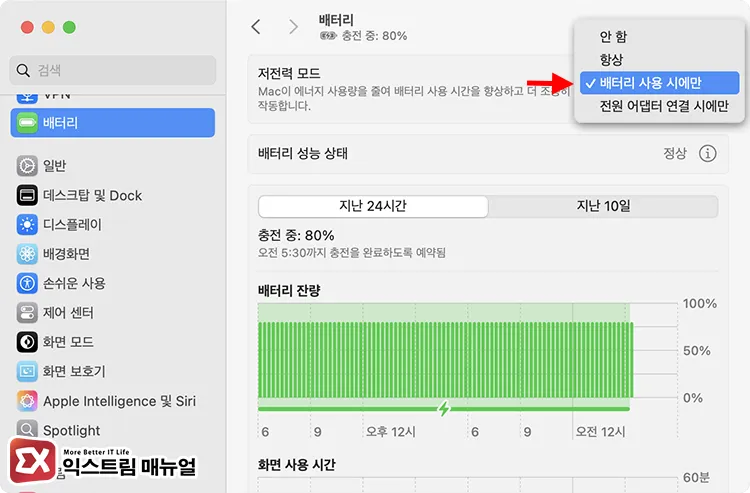The height and width of the screenshot is (493, 750).
Task: Click the info icon next to 정상
Action: 707,153
